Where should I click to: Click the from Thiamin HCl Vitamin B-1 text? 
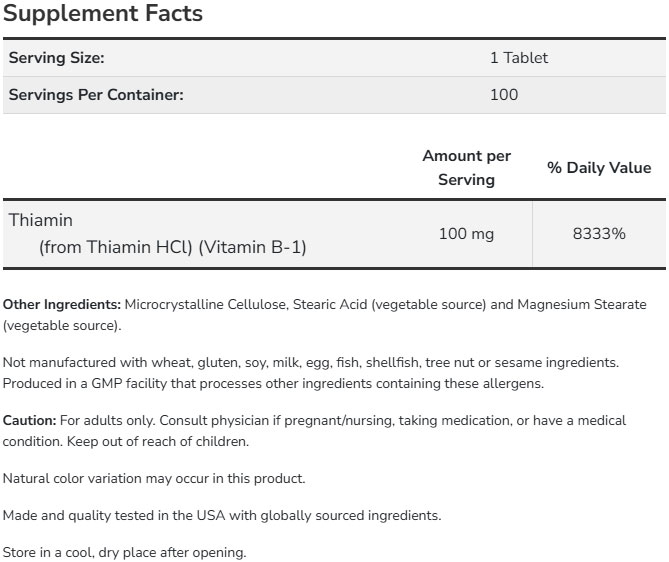(x=172, y=246)
